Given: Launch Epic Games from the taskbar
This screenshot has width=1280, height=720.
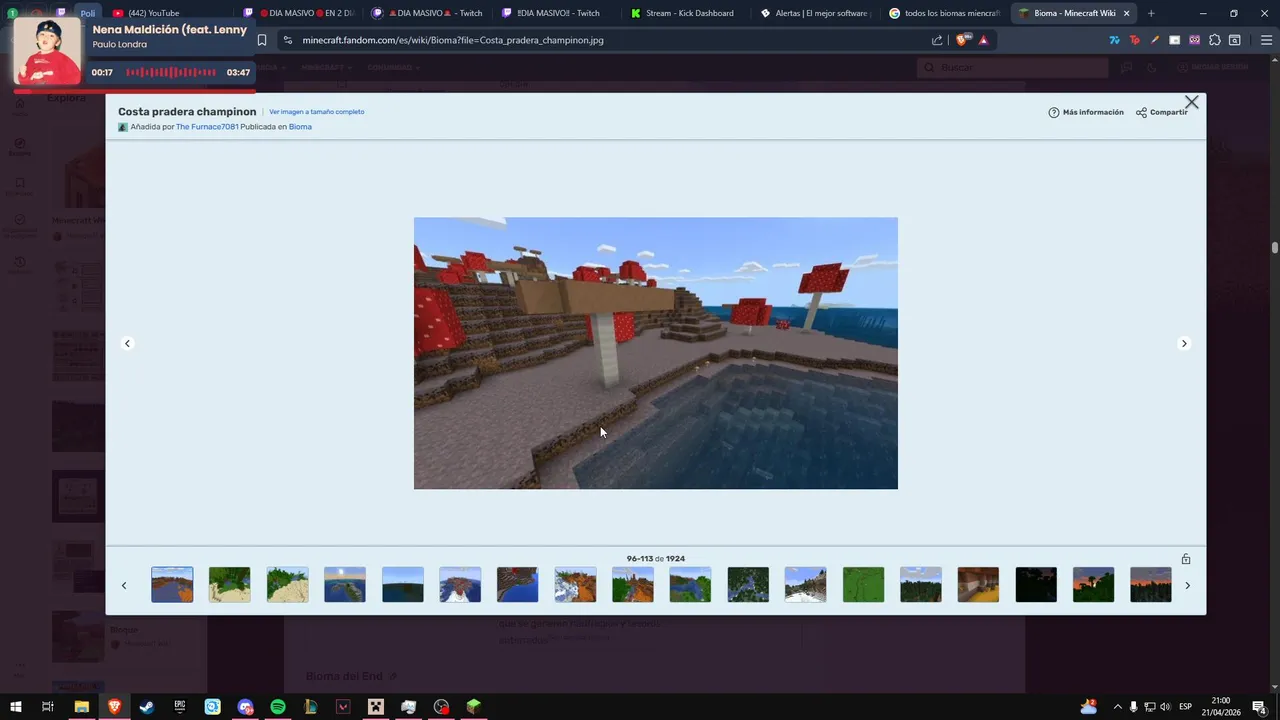Looking at the screenshot, I should [x=180, y=707].
